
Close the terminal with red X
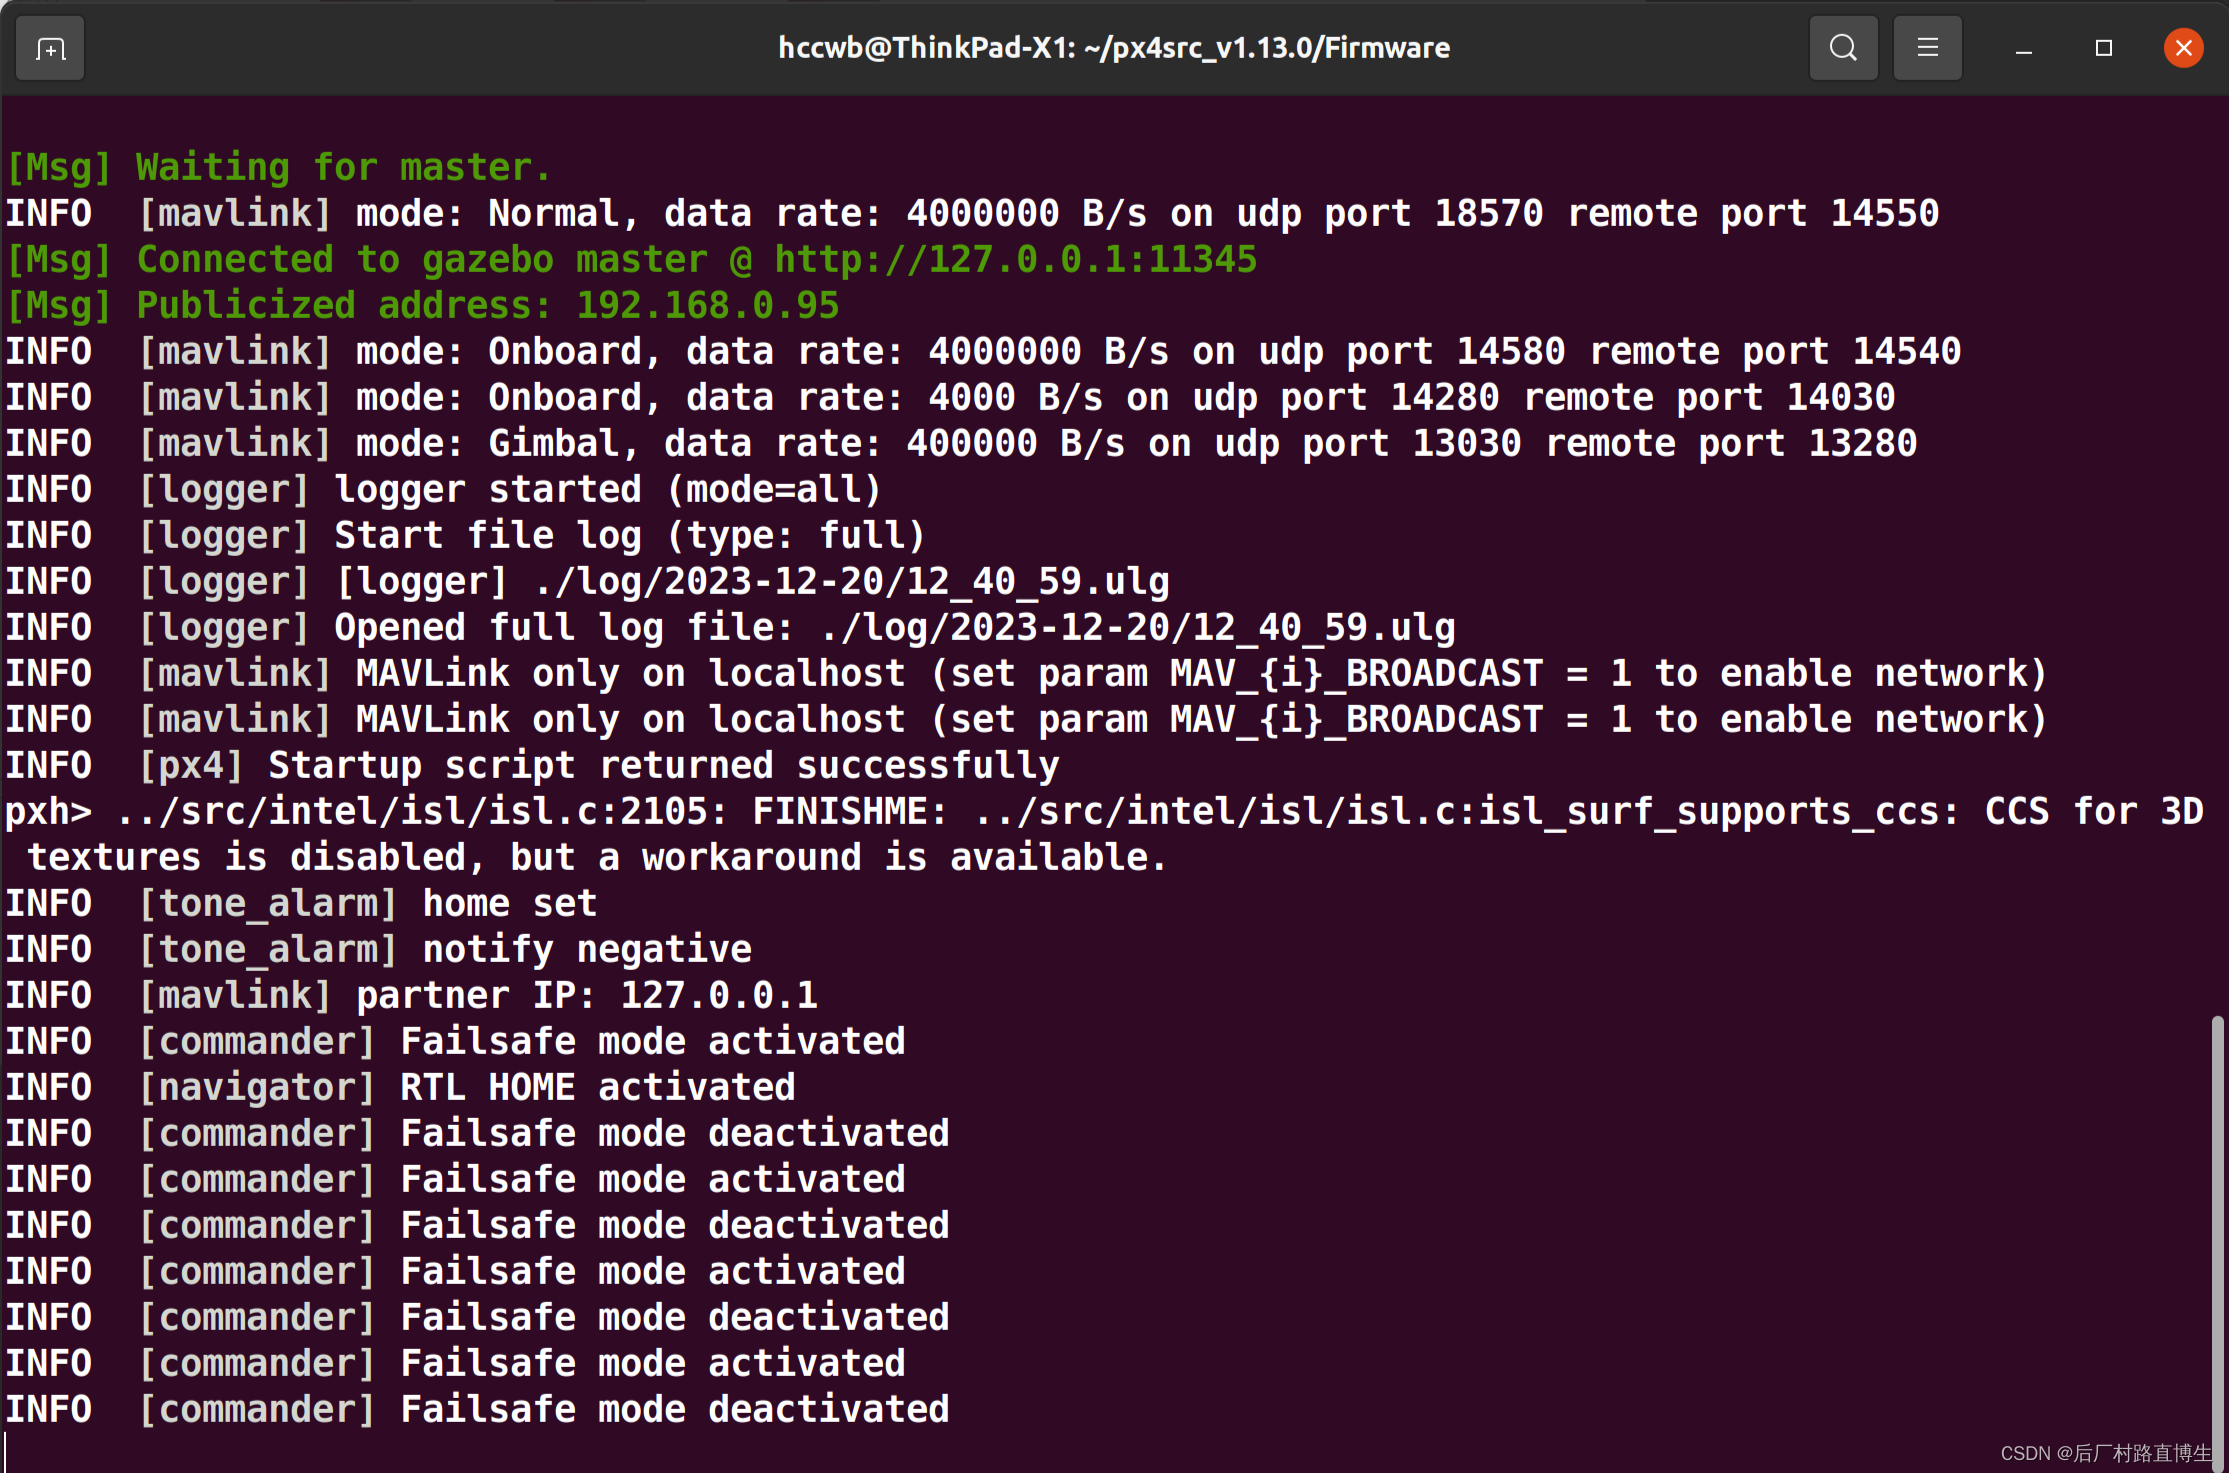click(x=2183, y=48)
